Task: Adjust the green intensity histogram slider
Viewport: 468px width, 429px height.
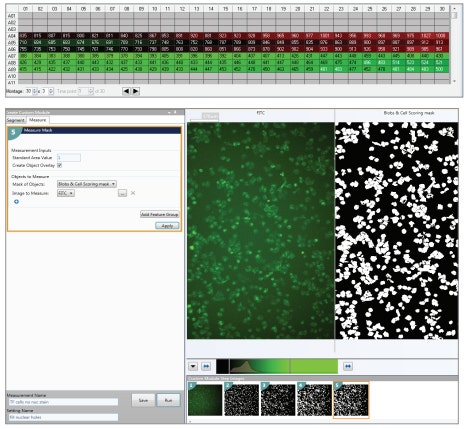Action: tap(290, 366)
